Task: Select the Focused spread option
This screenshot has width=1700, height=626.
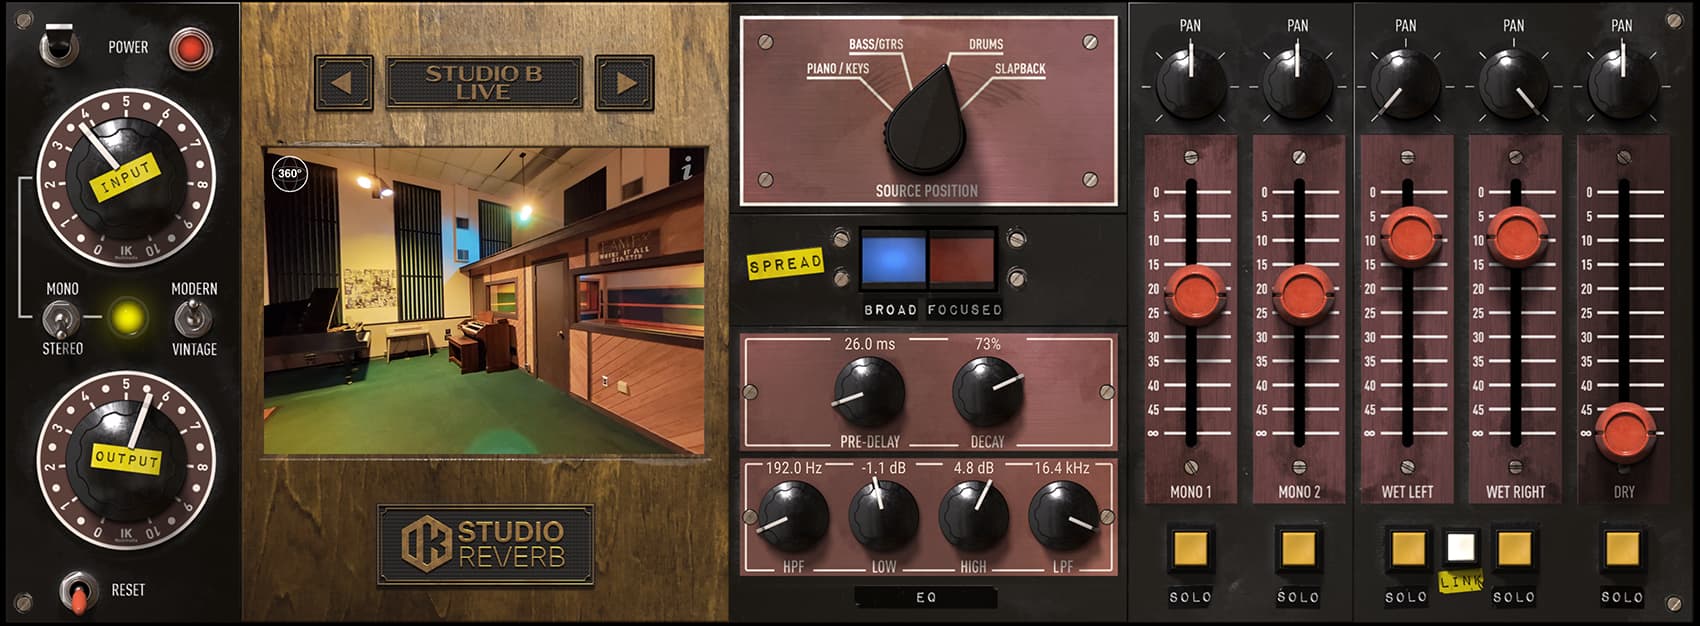Action: [x=963, y=258]
